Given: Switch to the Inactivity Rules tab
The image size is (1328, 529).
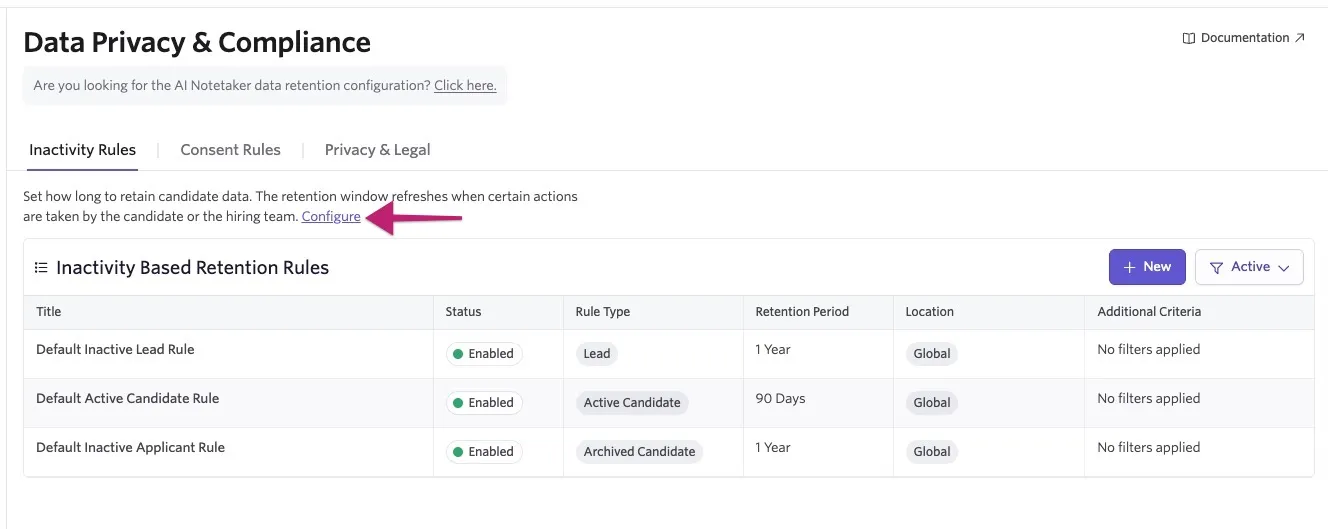Looking at the screenshot, I should click(83, 150).
